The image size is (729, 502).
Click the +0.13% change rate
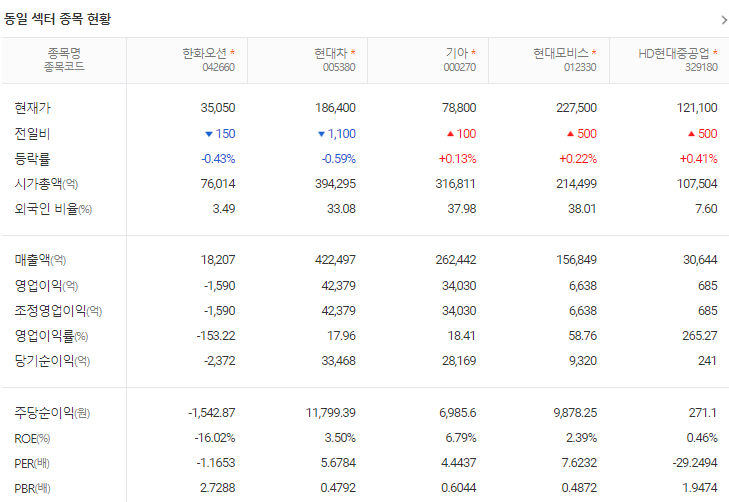[457, 159]
